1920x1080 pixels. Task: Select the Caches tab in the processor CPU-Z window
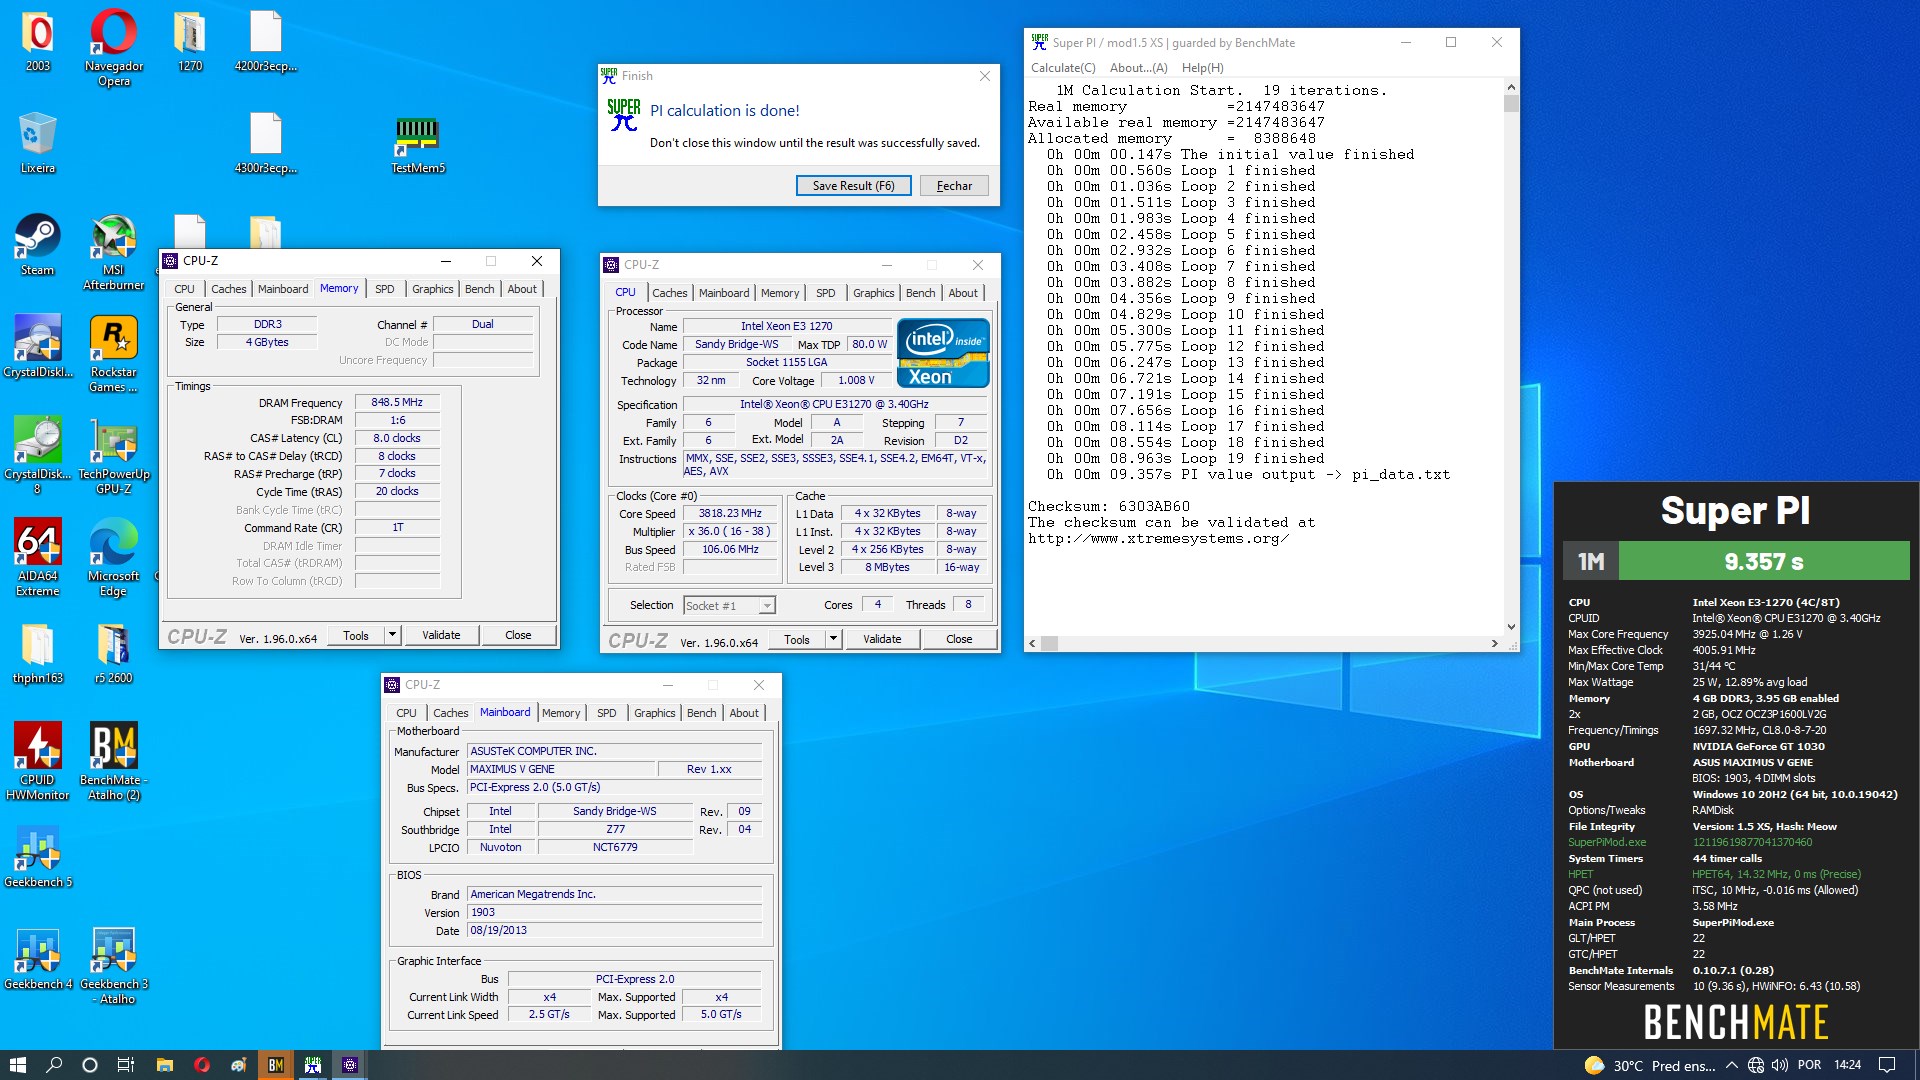[x=670, y=293]
